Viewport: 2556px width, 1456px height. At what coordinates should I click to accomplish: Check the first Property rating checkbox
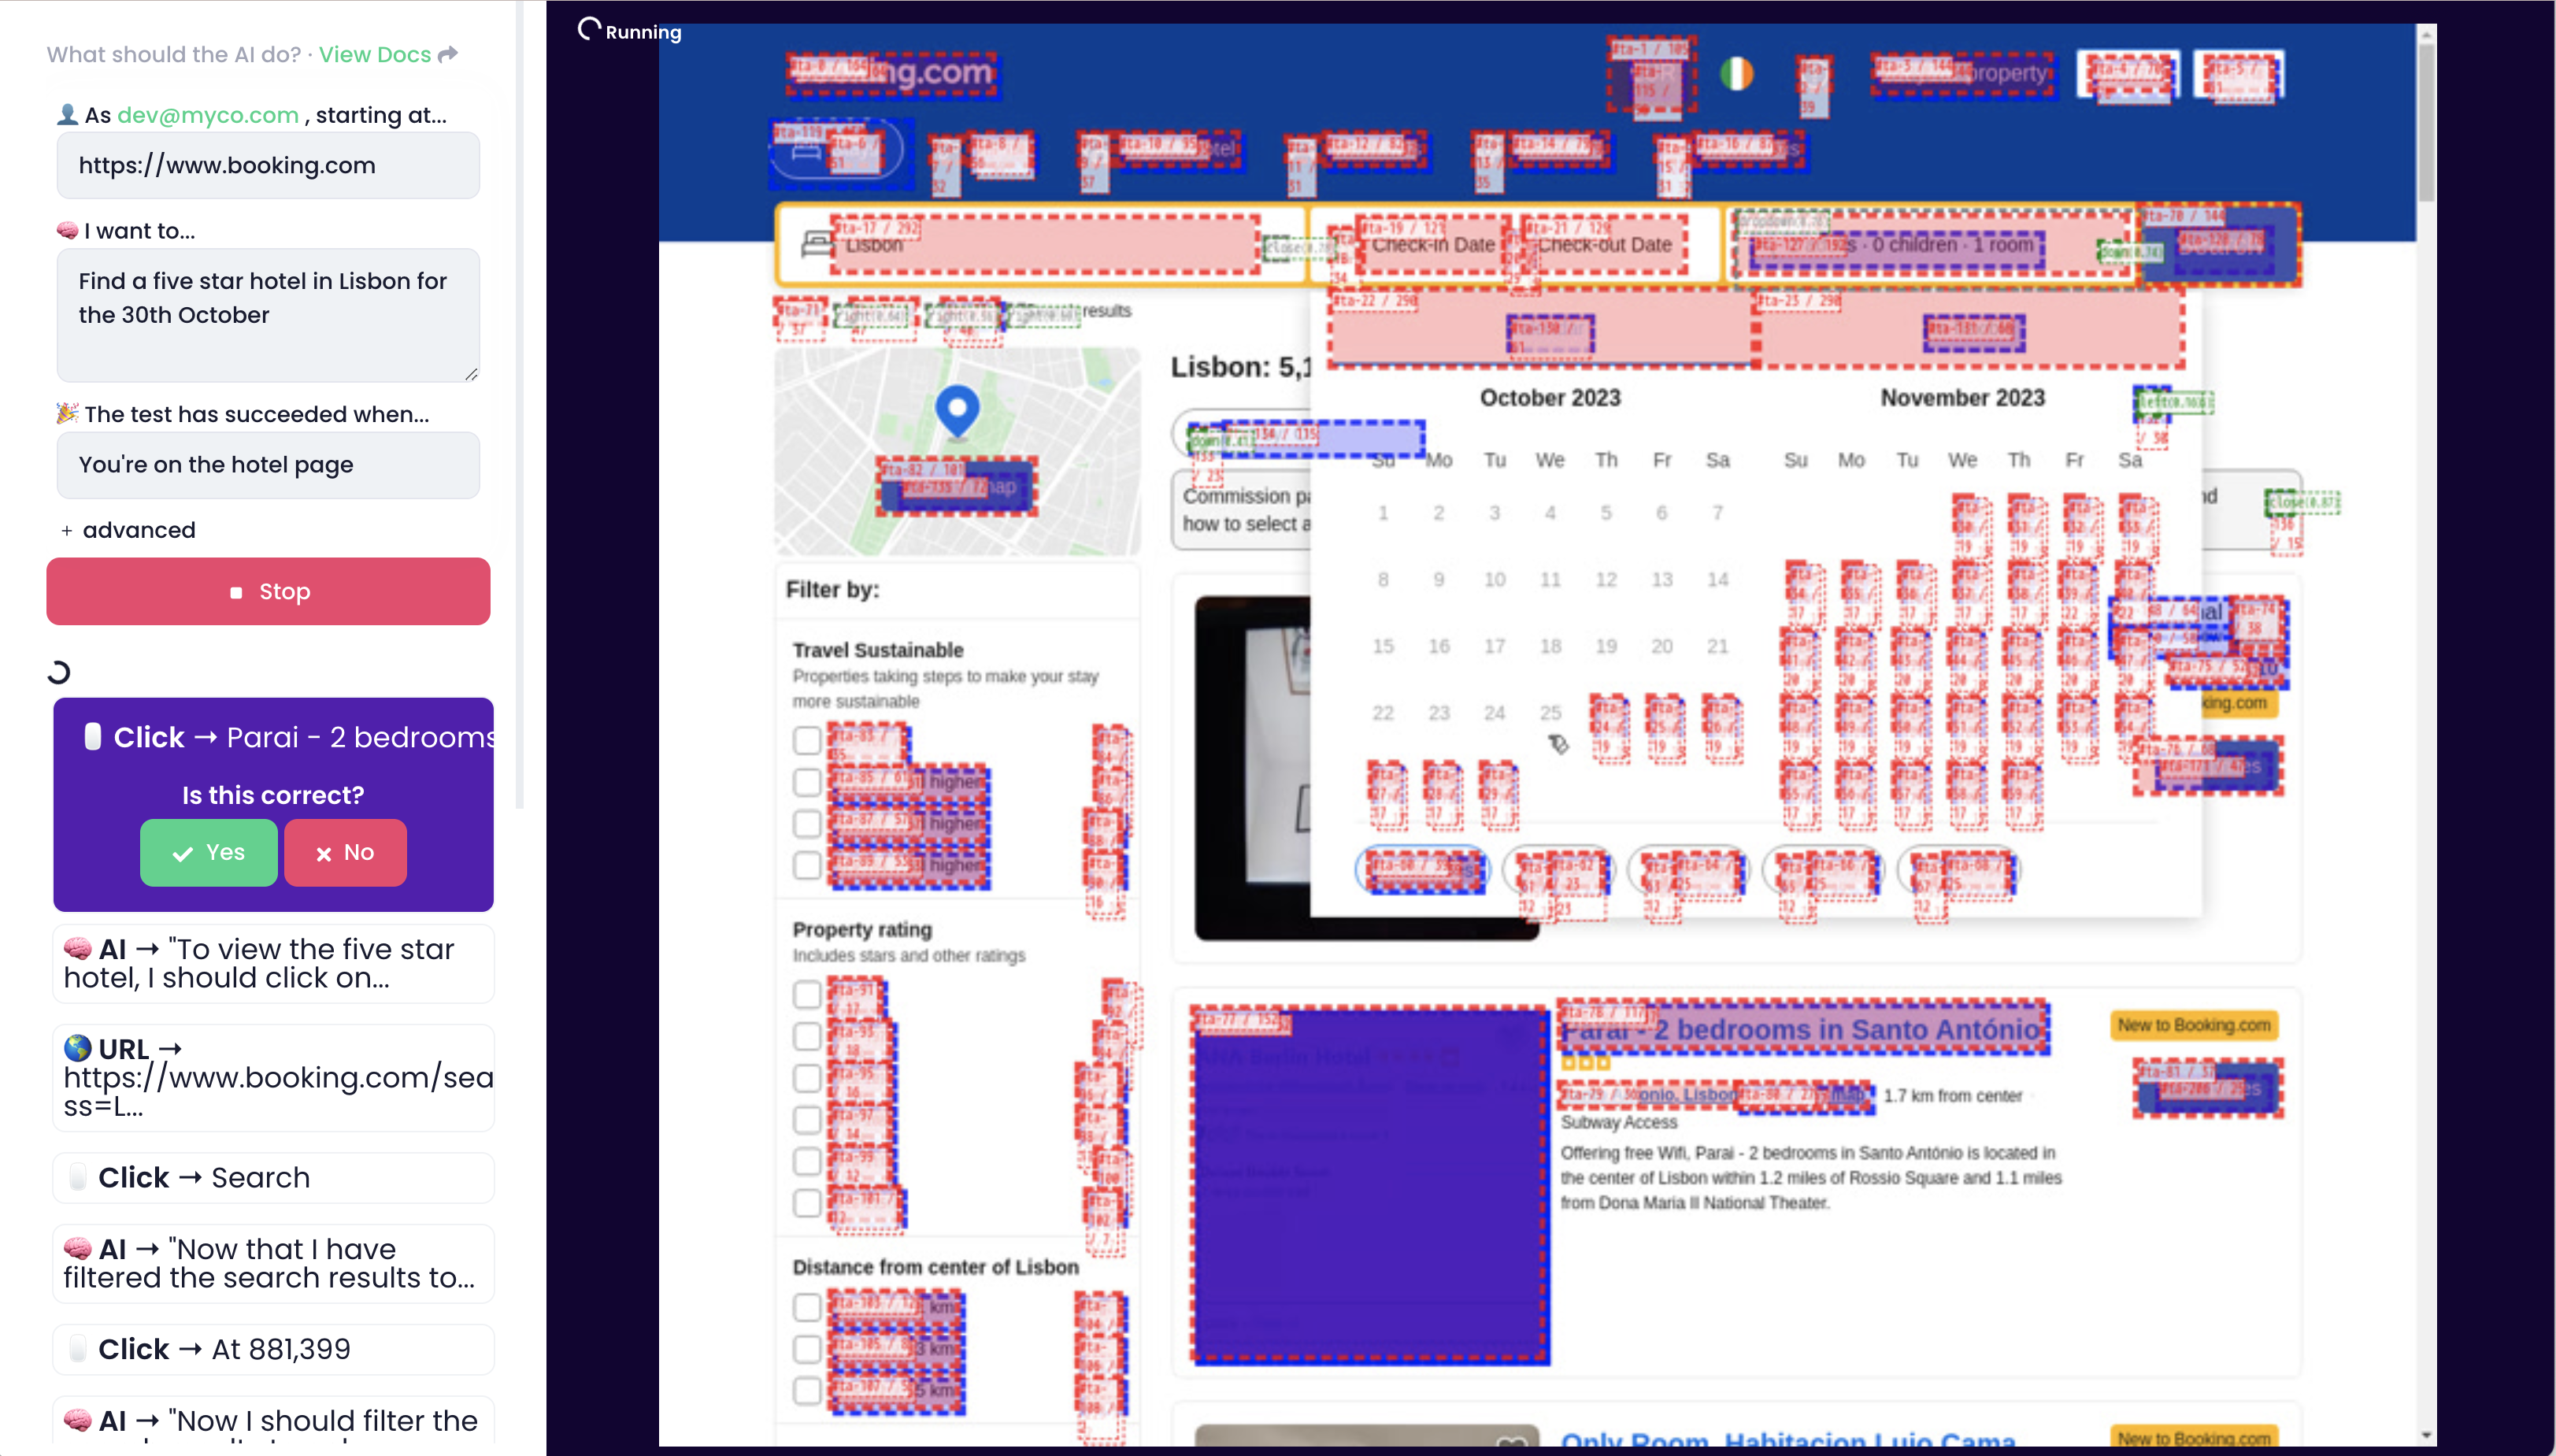(807, 994)
